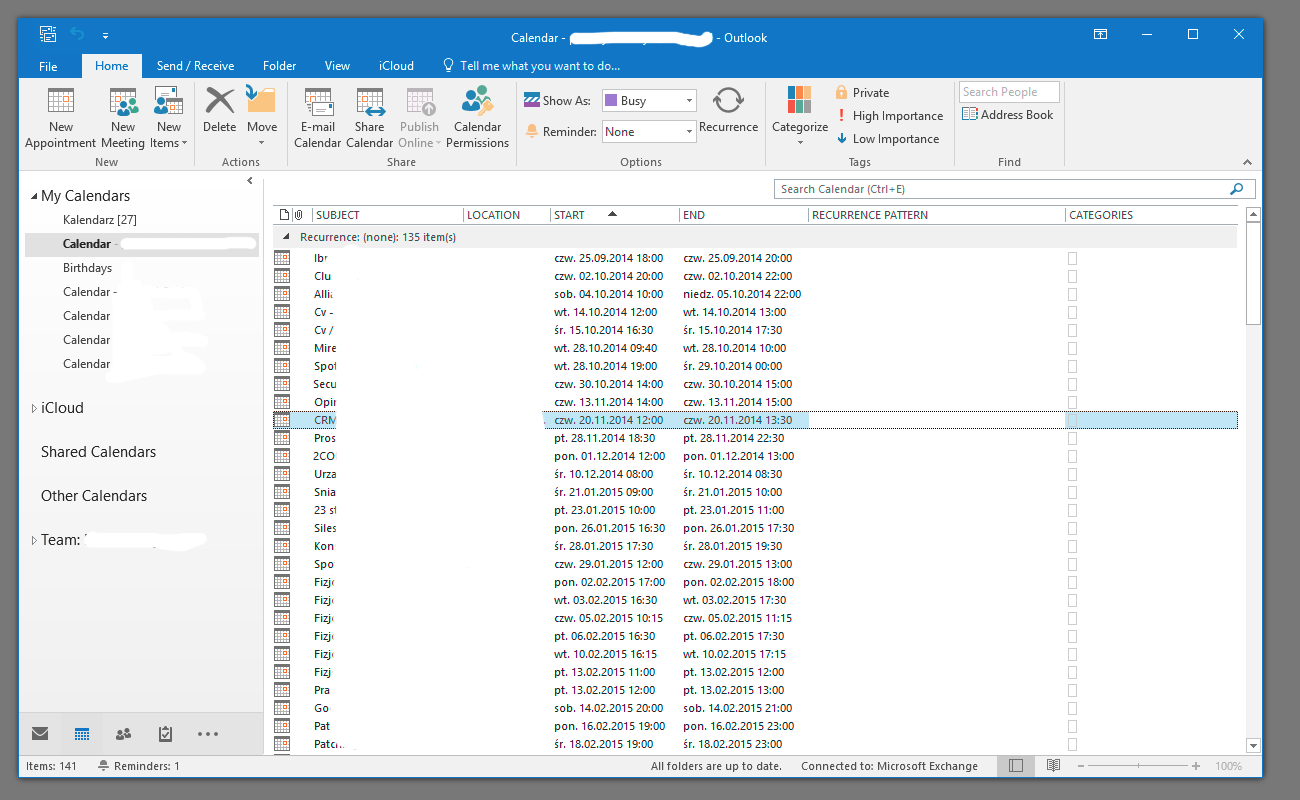
Task: Click the New Appointment icon
Action: click(x=61, y=103)
